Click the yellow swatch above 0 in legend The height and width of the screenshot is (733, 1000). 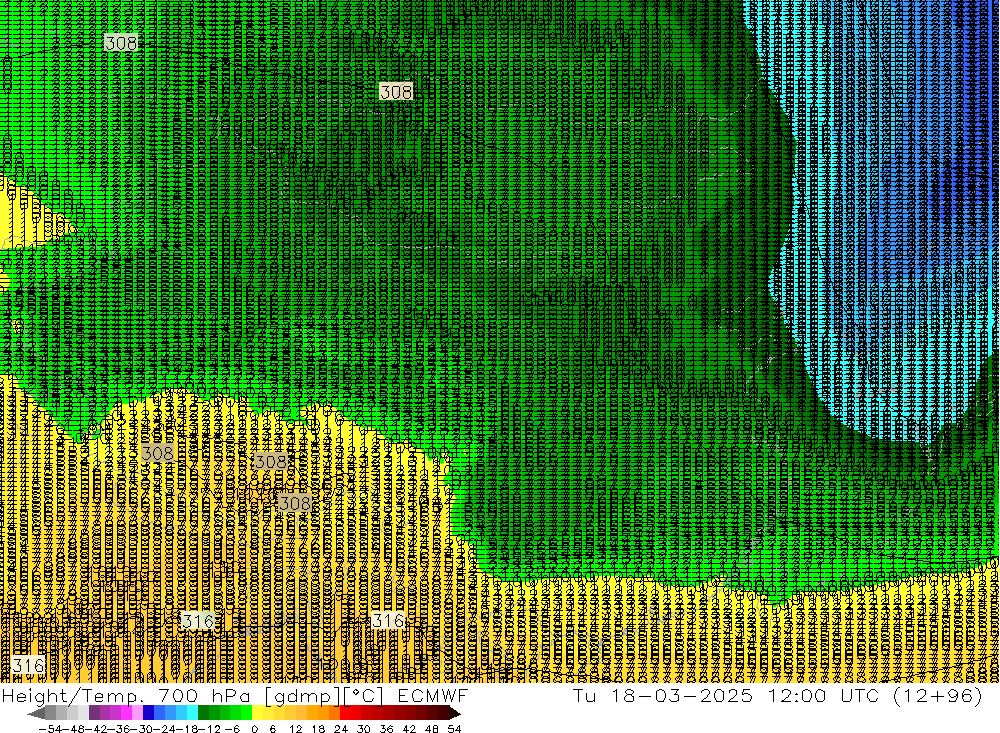(257, 713)
